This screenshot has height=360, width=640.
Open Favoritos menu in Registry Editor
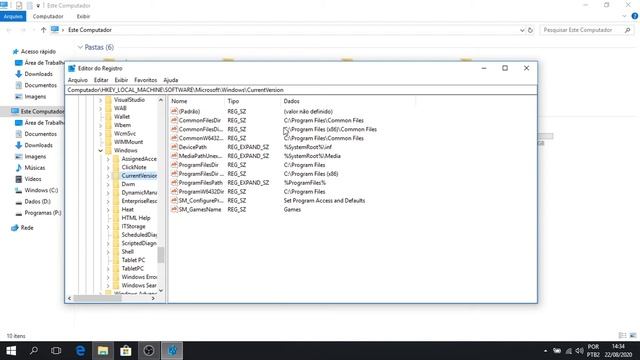point(146,80)
